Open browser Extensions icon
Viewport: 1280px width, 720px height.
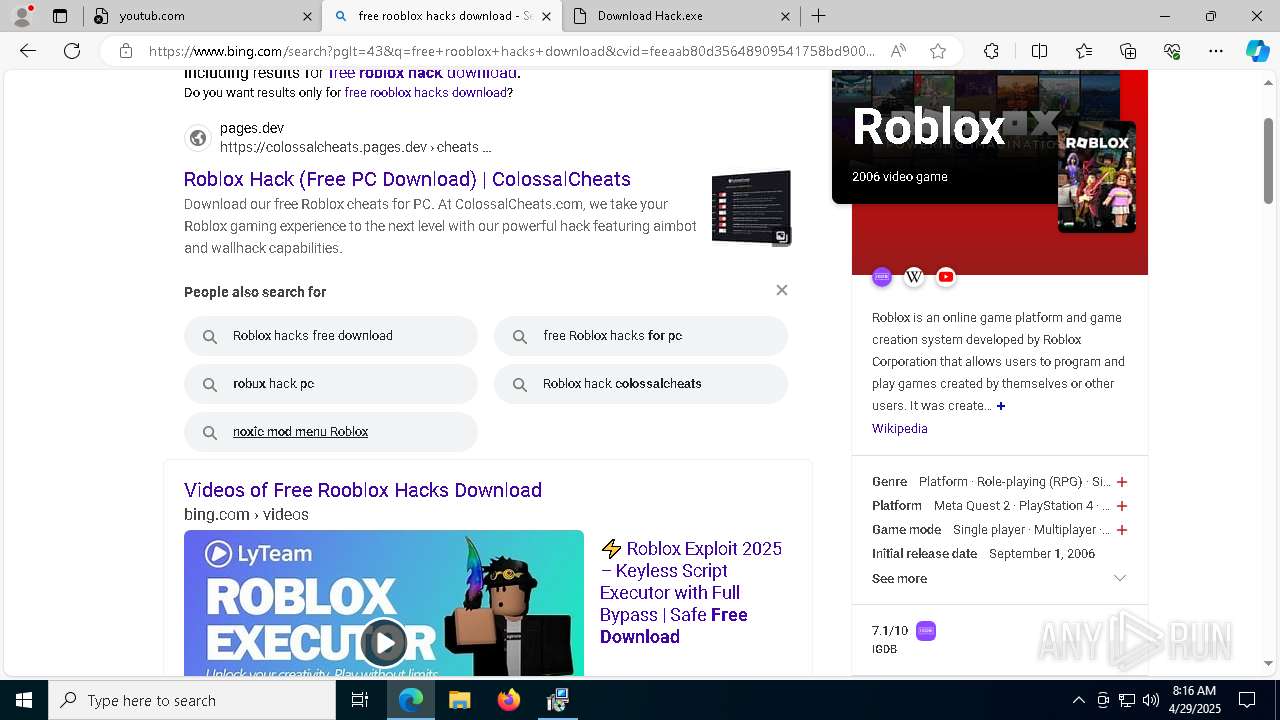coord(991,51)
